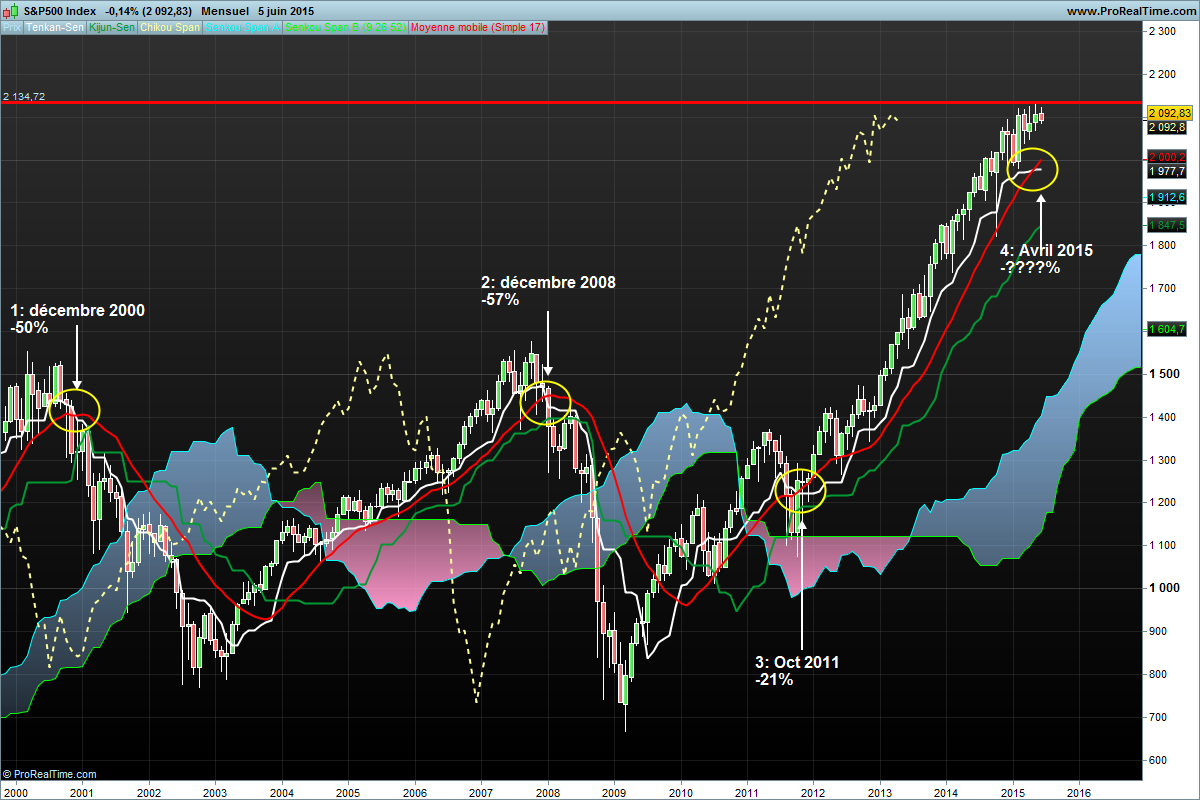Image resolution: width=1200 pixels, height=800 pixels.
Task: Click the green 1 847,5 Kijun price tag
Action: pyautogui.click(x=1166, y=224)
